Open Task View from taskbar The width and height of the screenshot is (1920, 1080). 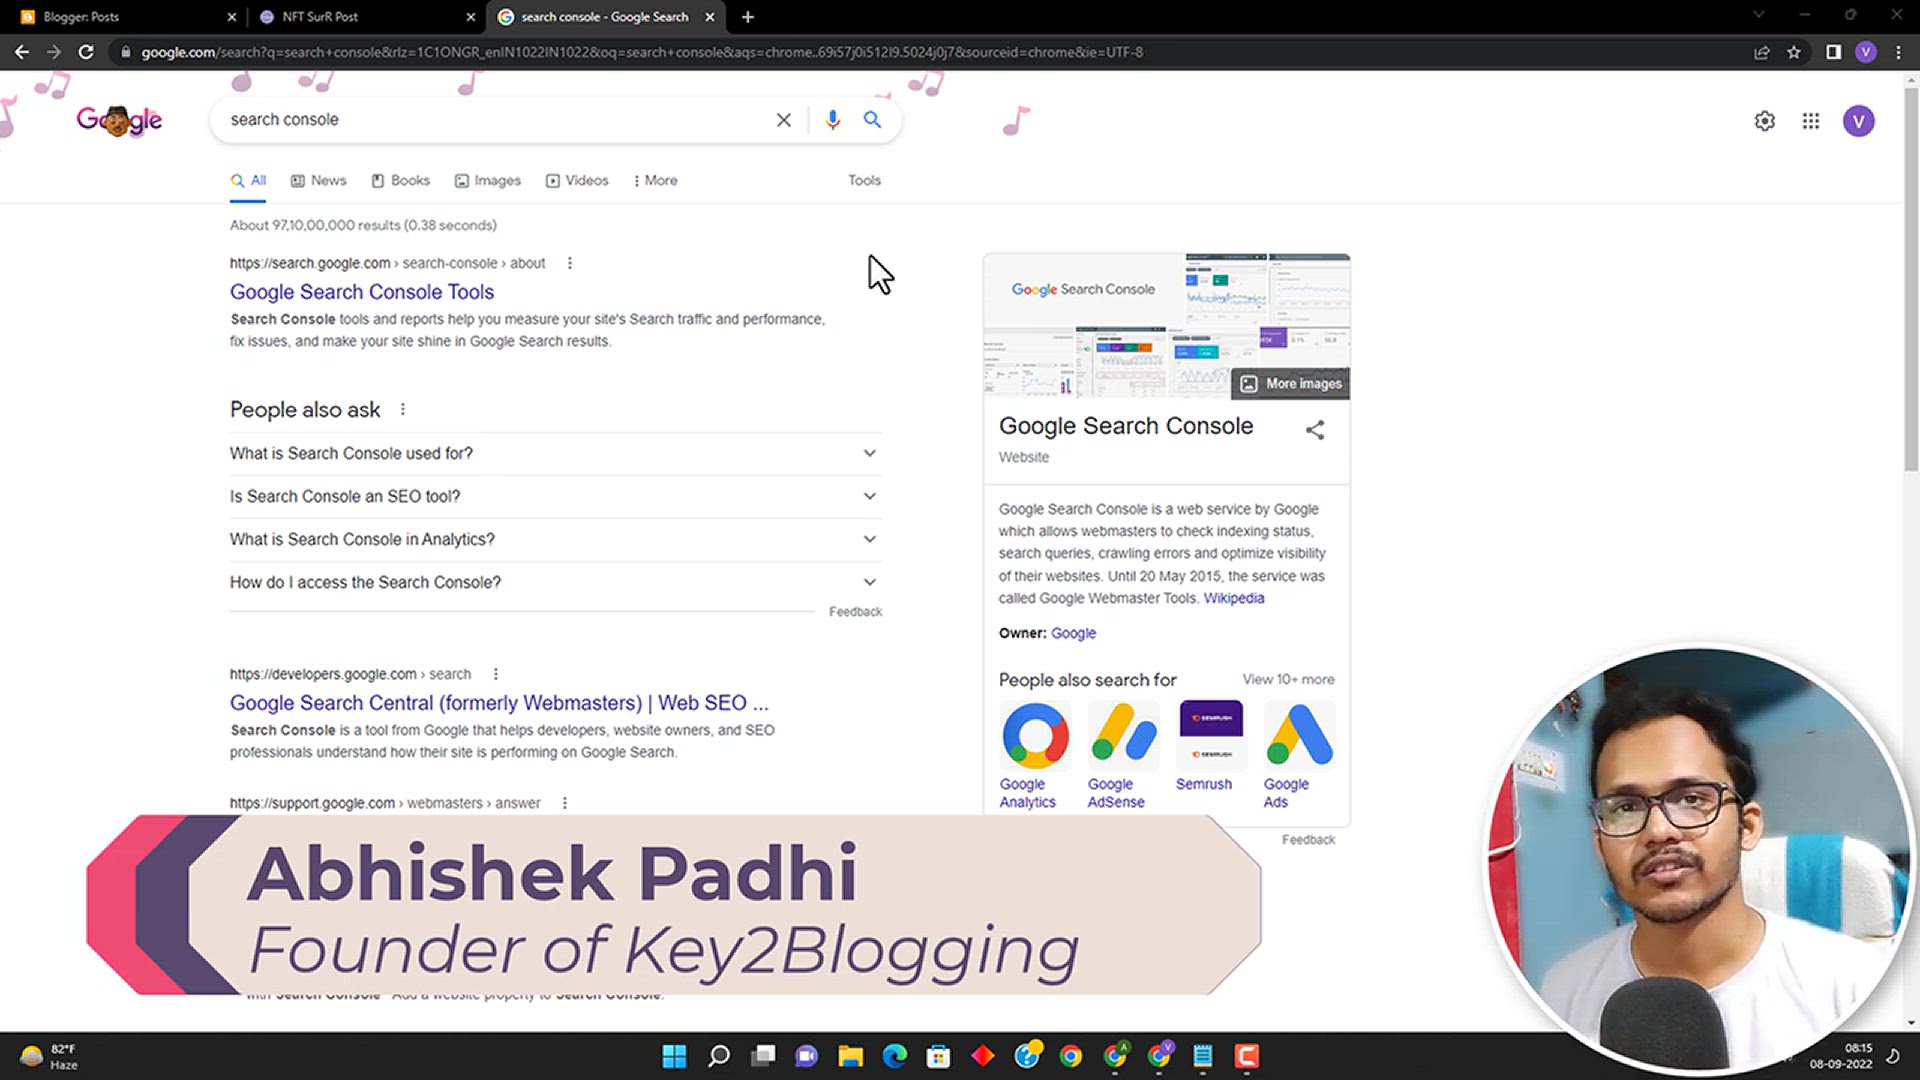(x=764, y=1056)
